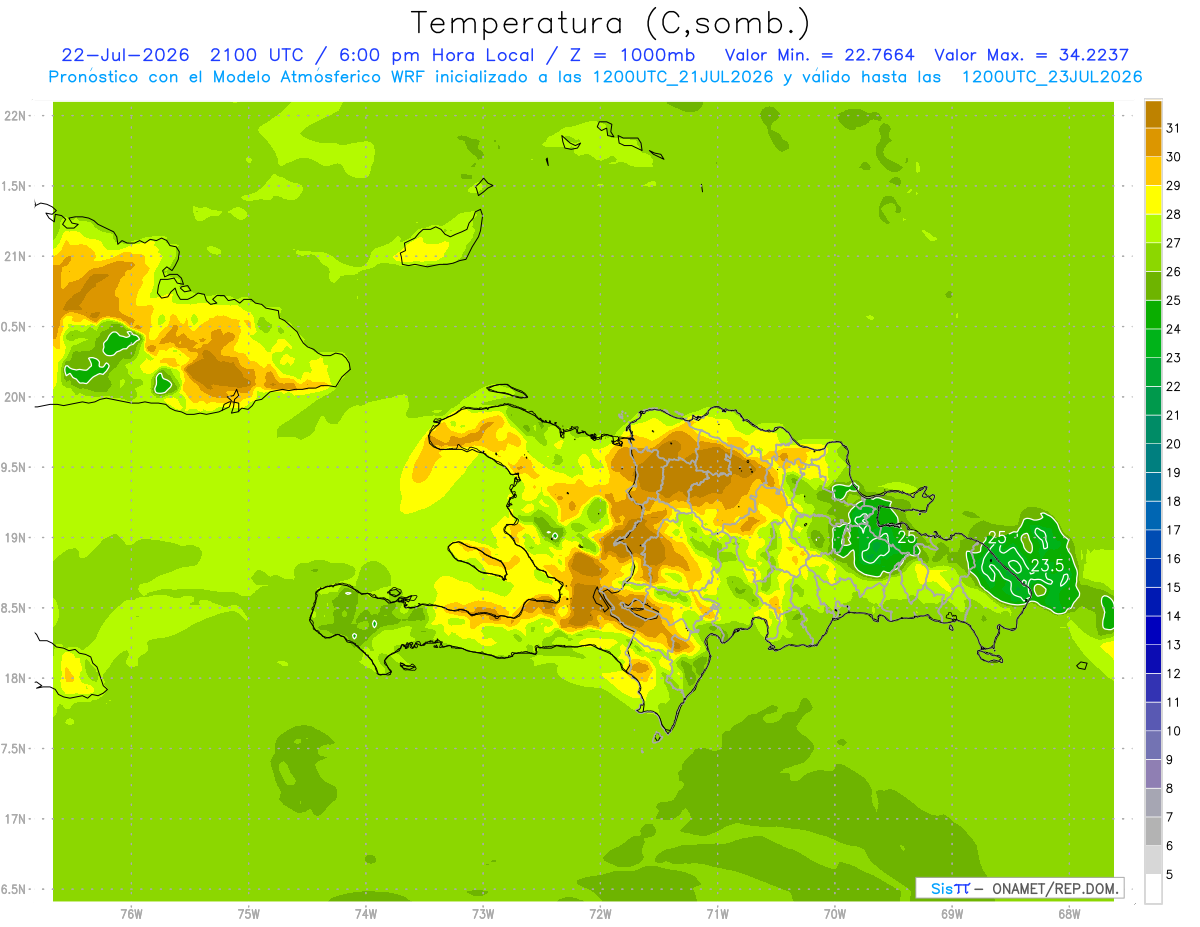Click the legend scale value "18"

coord(1173,501)
